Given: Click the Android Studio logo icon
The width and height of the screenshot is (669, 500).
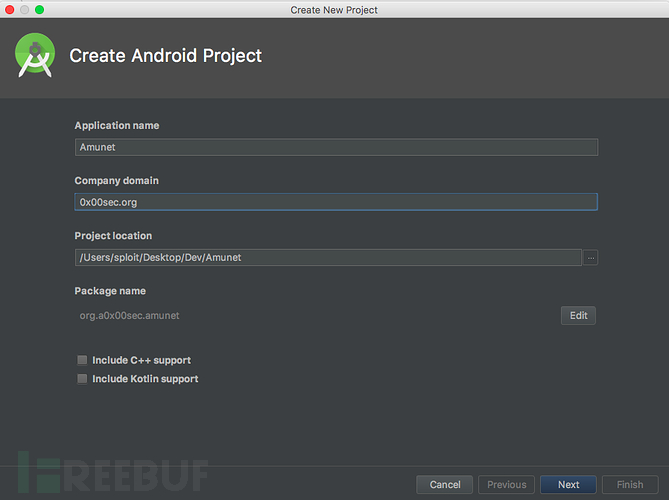Looking at the screenshot, I should coord(35,55).
